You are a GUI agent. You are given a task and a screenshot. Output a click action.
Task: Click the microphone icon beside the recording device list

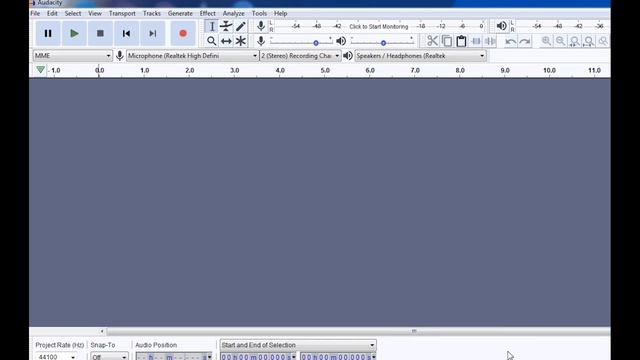point(120,56)
